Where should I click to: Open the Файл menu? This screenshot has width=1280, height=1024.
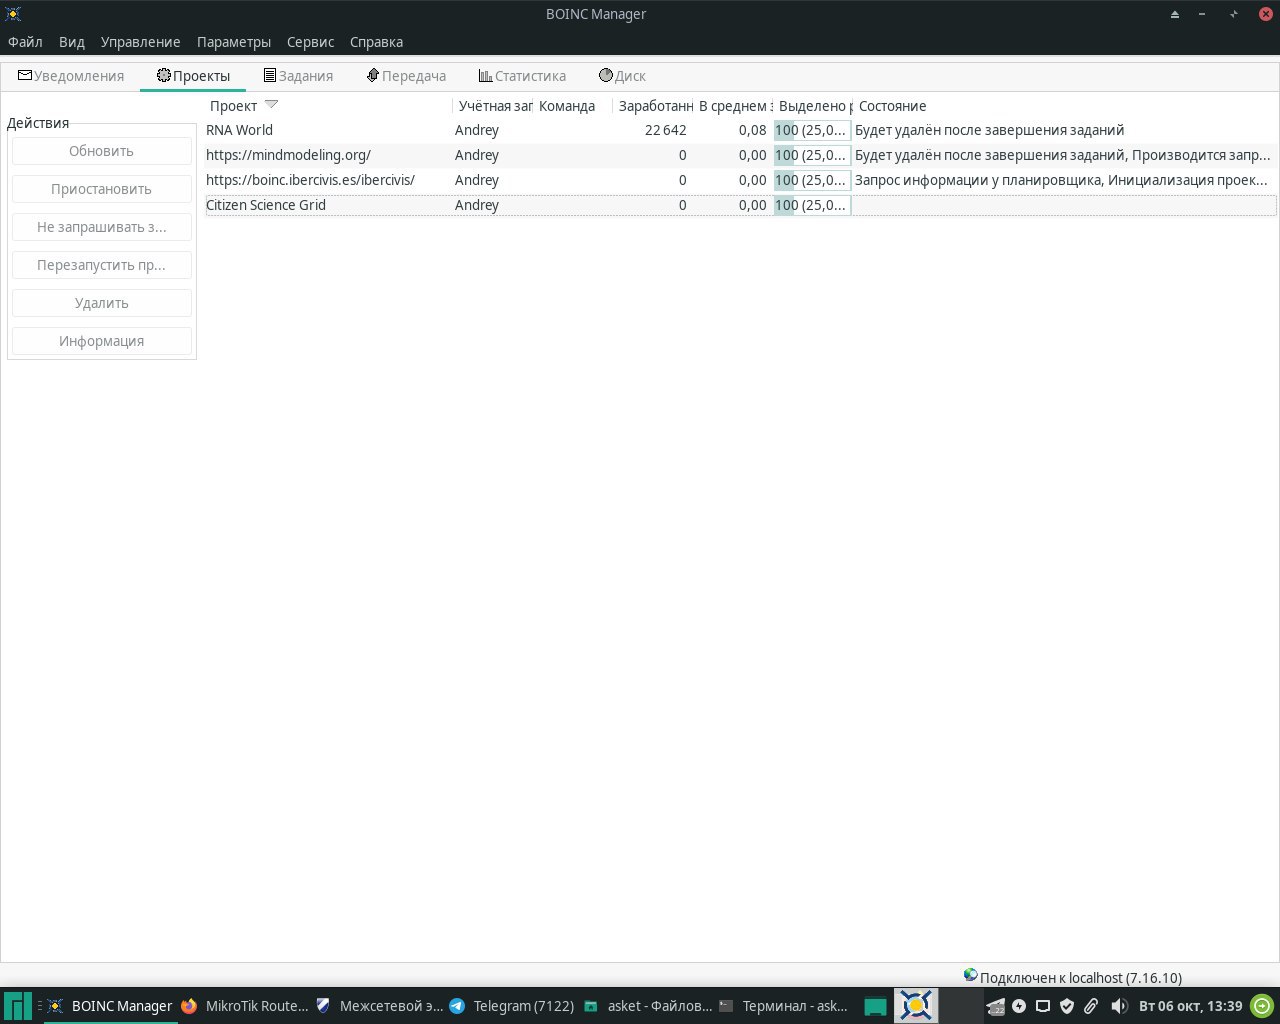point(25,42)
